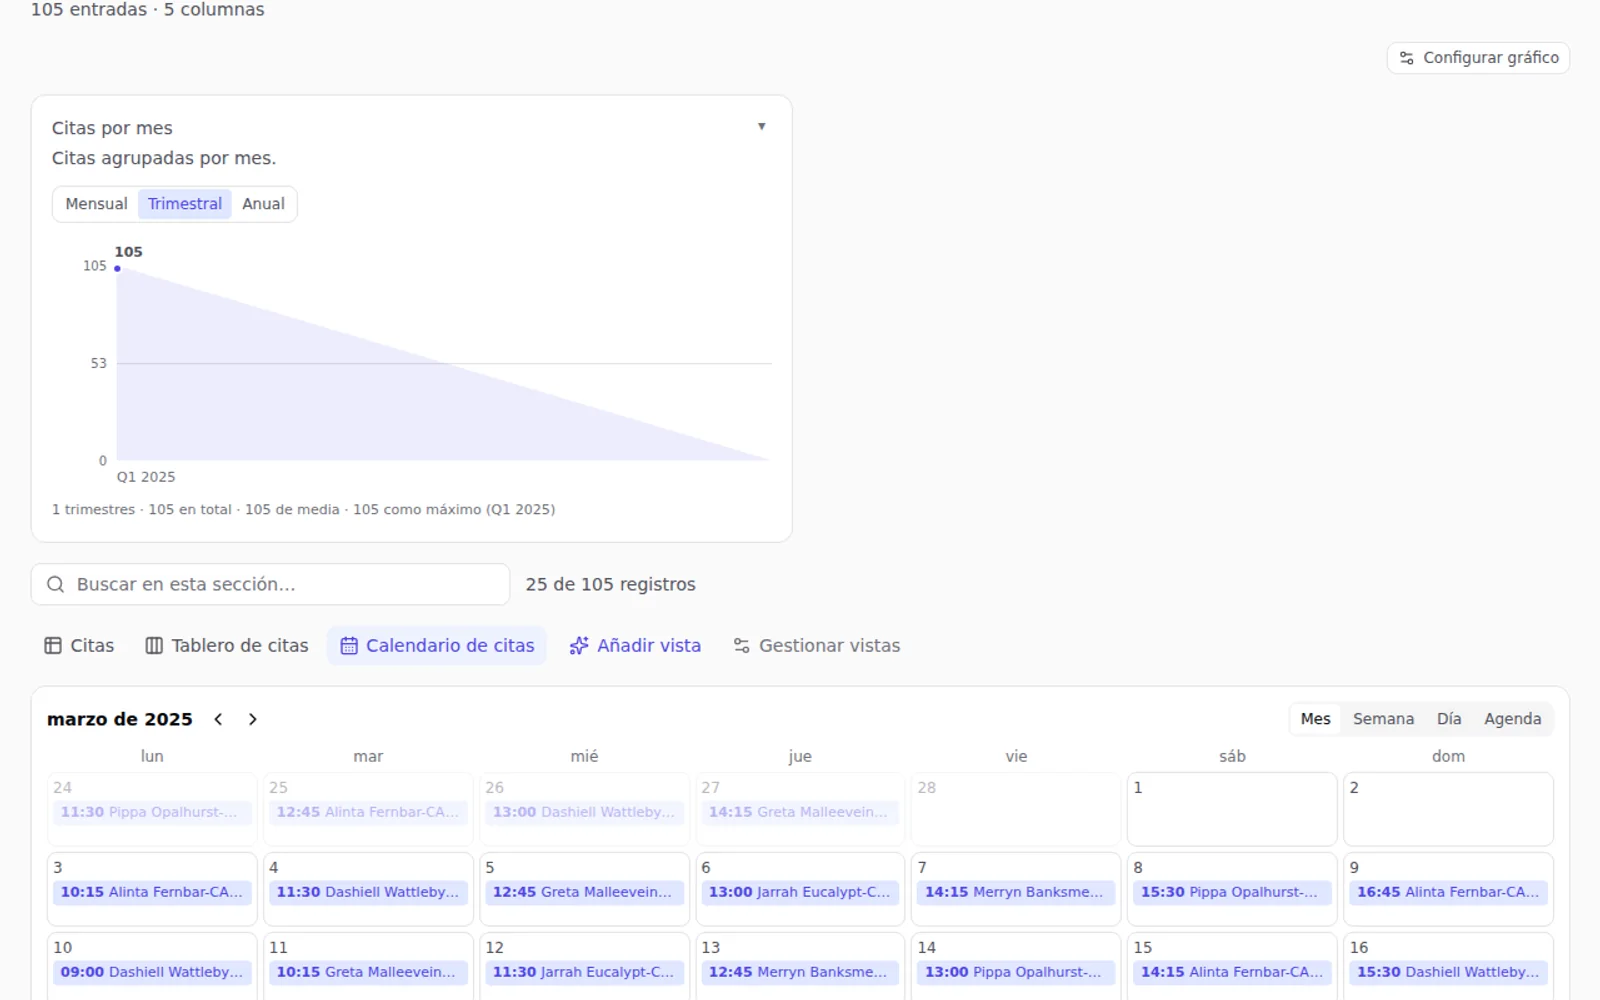Switch calendar to Agenda view
The width and height of the screenshot is (1600, 1000).
coord(1512,719)
